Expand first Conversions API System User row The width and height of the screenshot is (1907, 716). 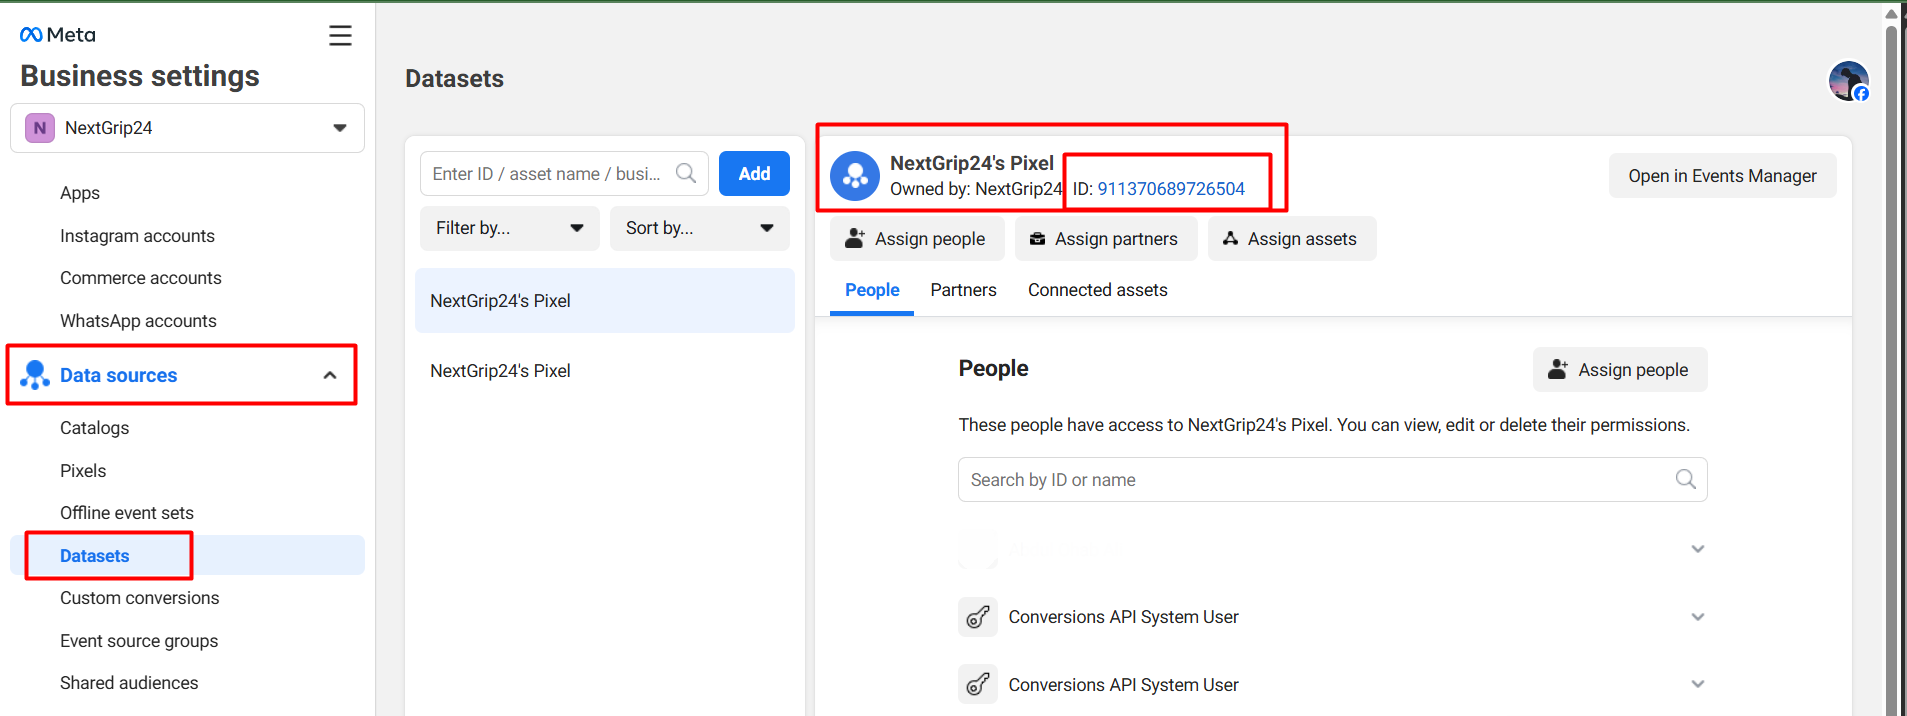(1697, 617)
